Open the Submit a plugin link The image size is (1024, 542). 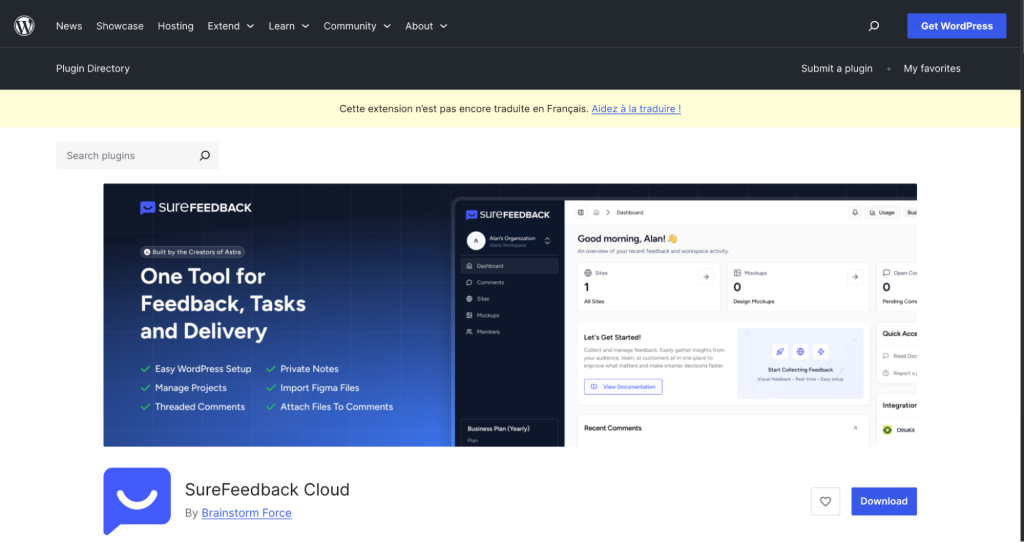tap(836, 69)
